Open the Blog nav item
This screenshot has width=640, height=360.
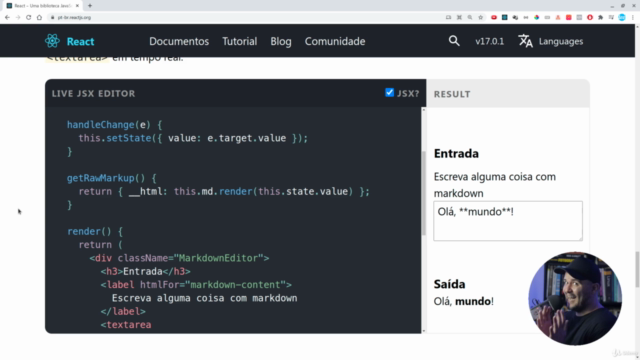[x=281, y=41]
